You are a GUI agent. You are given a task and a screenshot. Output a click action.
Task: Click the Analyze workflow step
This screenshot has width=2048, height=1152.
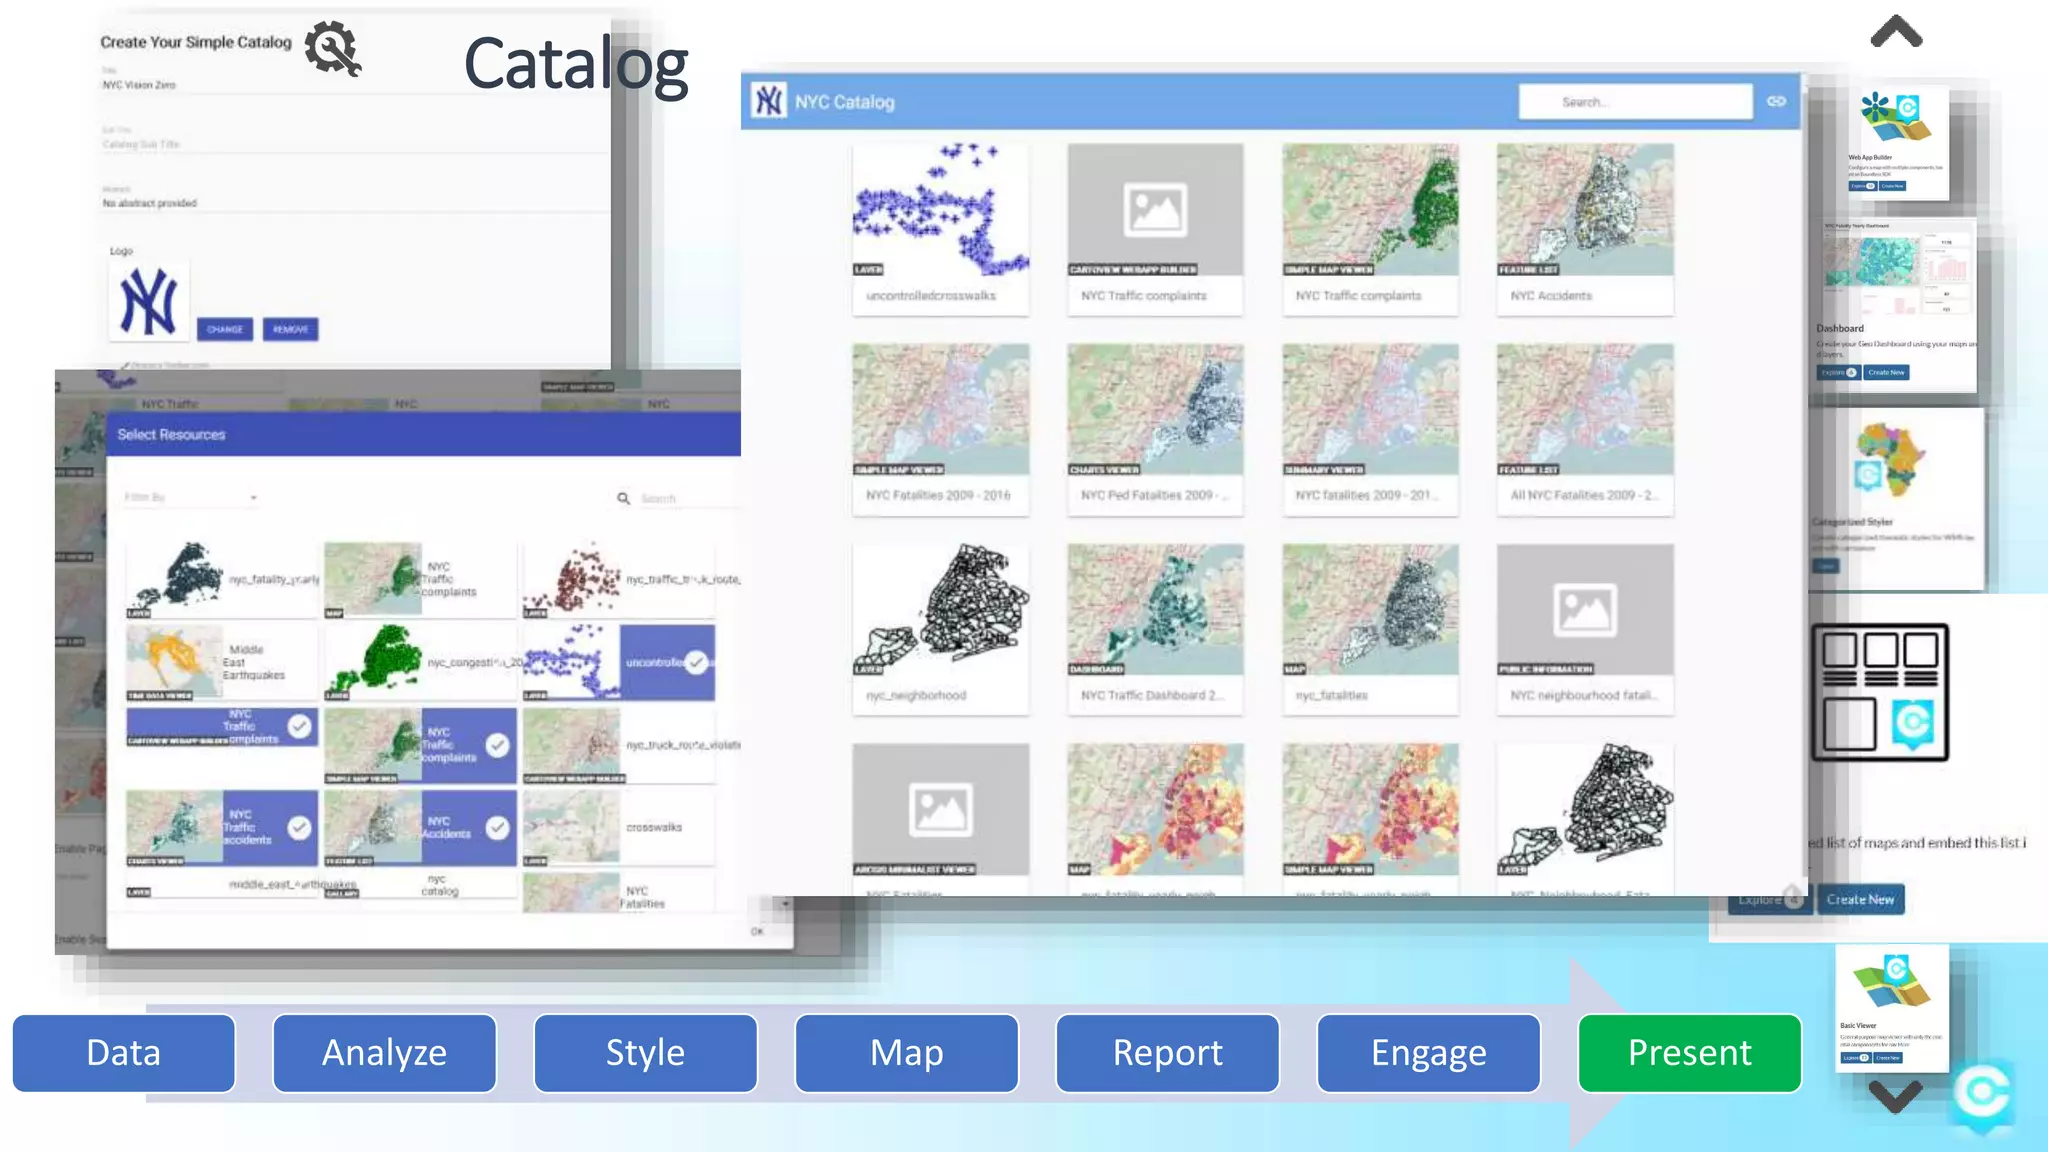[x=385, y=1053]
